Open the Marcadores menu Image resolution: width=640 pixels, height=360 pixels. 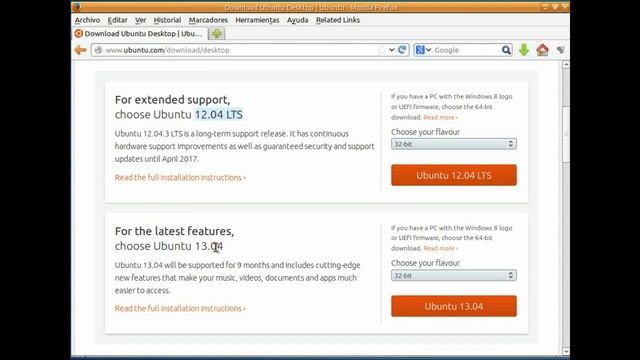click(208, 20)
